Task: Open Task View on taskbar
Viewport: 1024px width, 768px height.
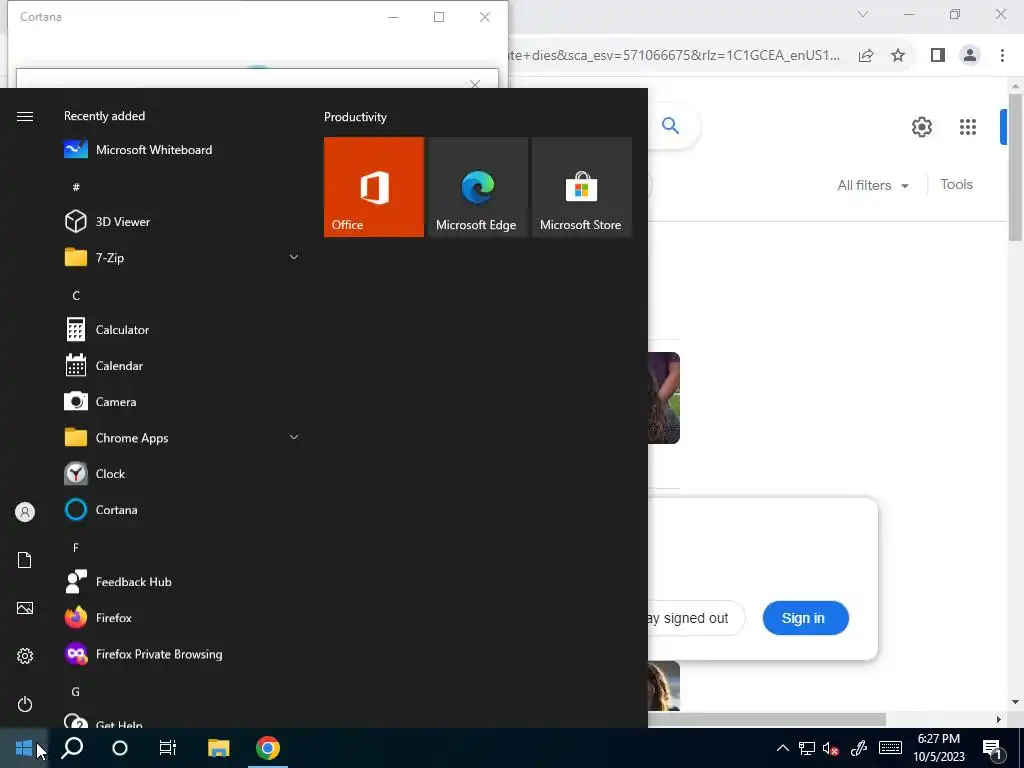Action: (x=168, y=748)
